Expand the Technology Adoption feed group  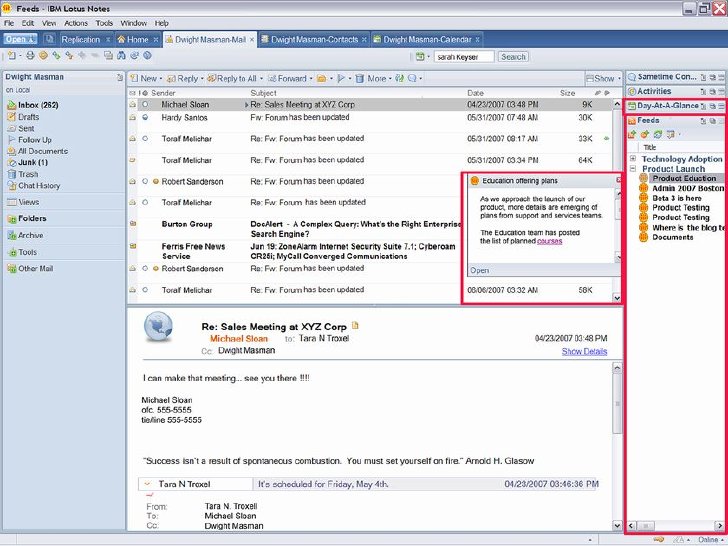point(633,159)
